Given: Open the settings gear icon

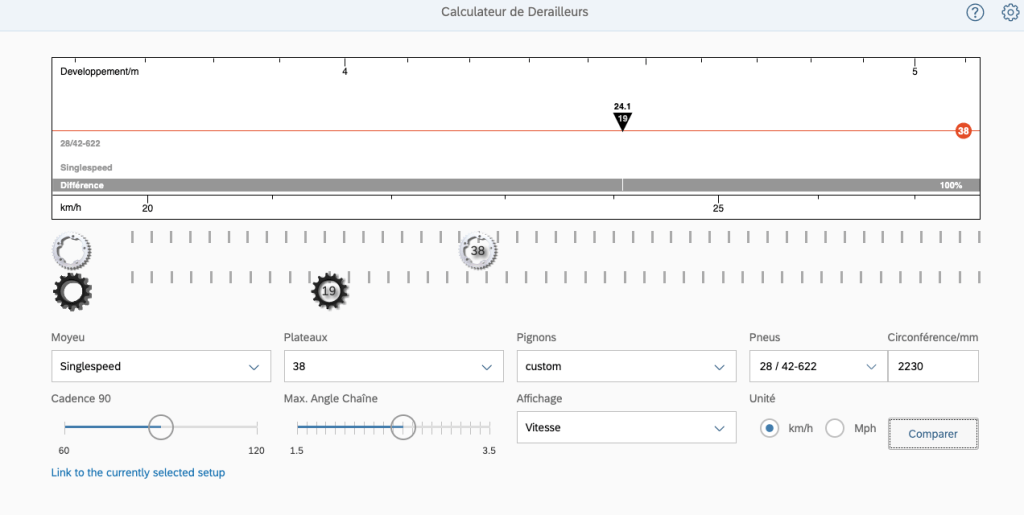Looking at the screenshot, I should pos(1010,12).
